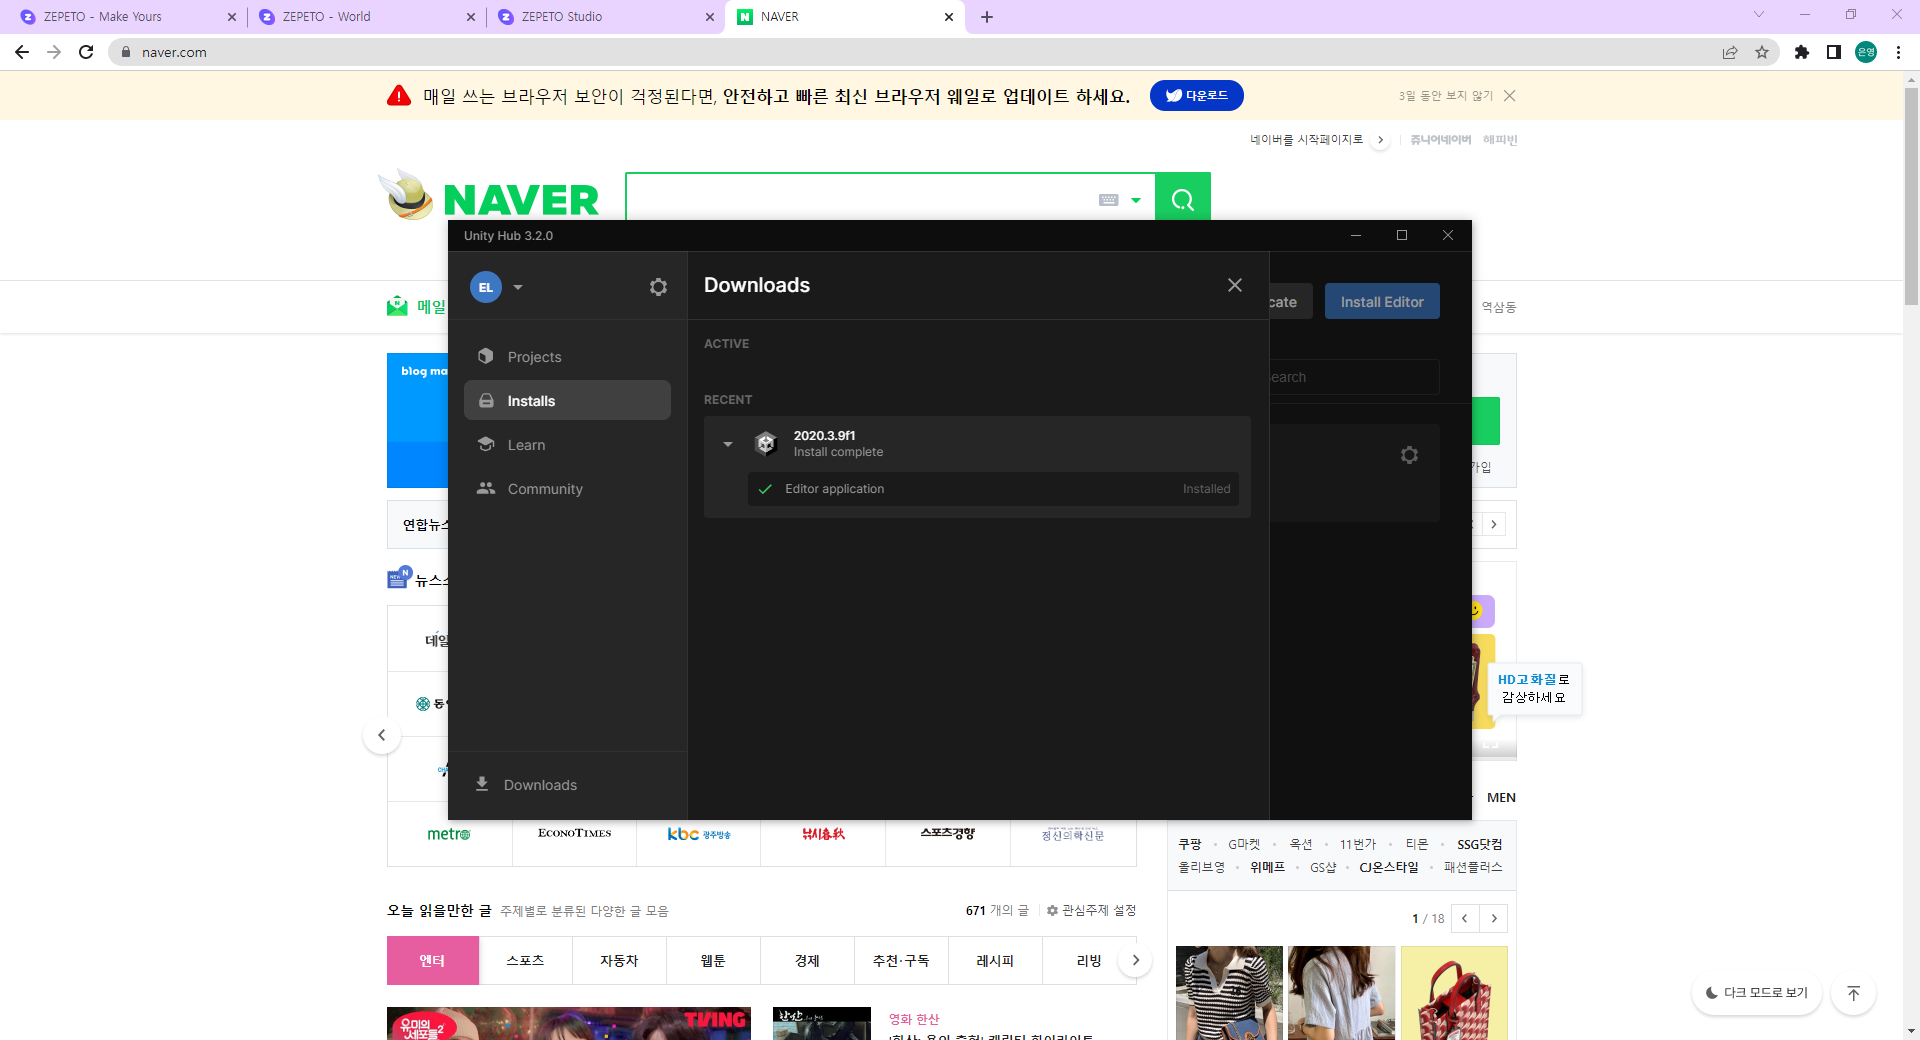Go back in the browser
Viewport: 1920px width, 1040px height.
coord(22,52)
